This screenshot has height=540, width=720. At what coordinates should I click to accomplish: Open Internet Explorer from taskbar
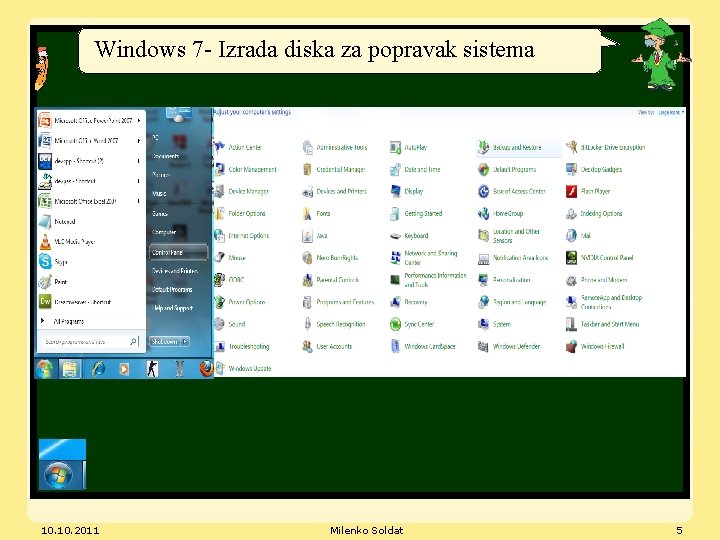(98, 369)
